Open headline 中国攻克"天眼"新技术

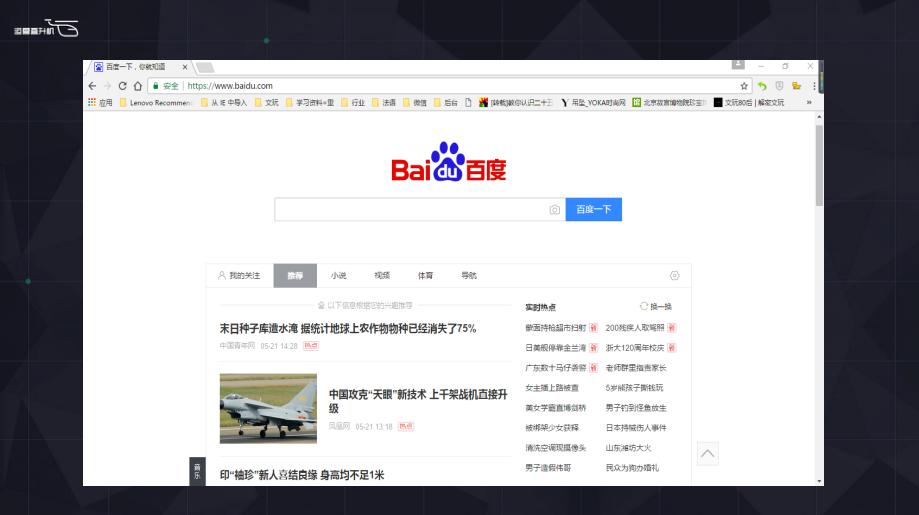click(418, 401)
